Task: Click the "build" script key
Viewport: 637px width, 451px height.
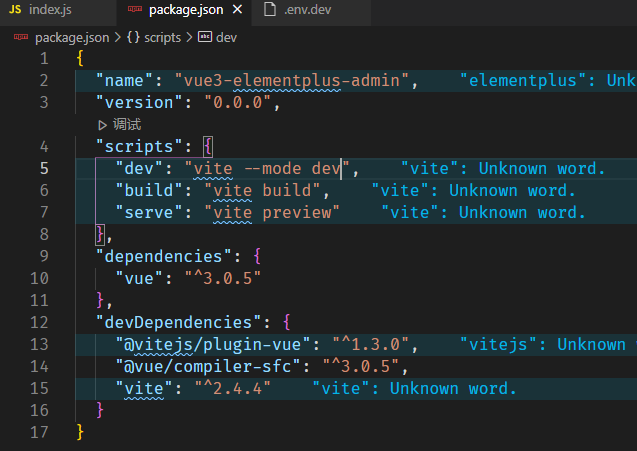Action: (x=149, y=191)
